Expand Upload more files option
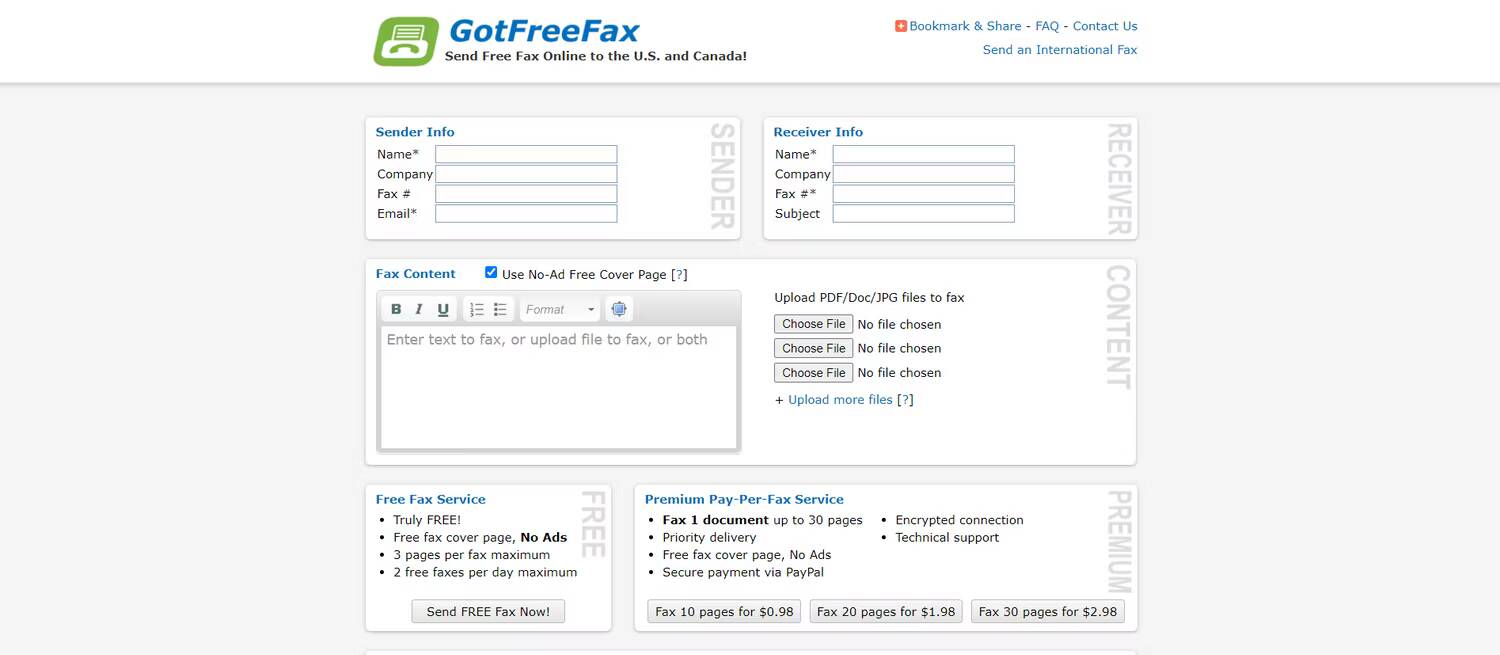 coord(840,399)
